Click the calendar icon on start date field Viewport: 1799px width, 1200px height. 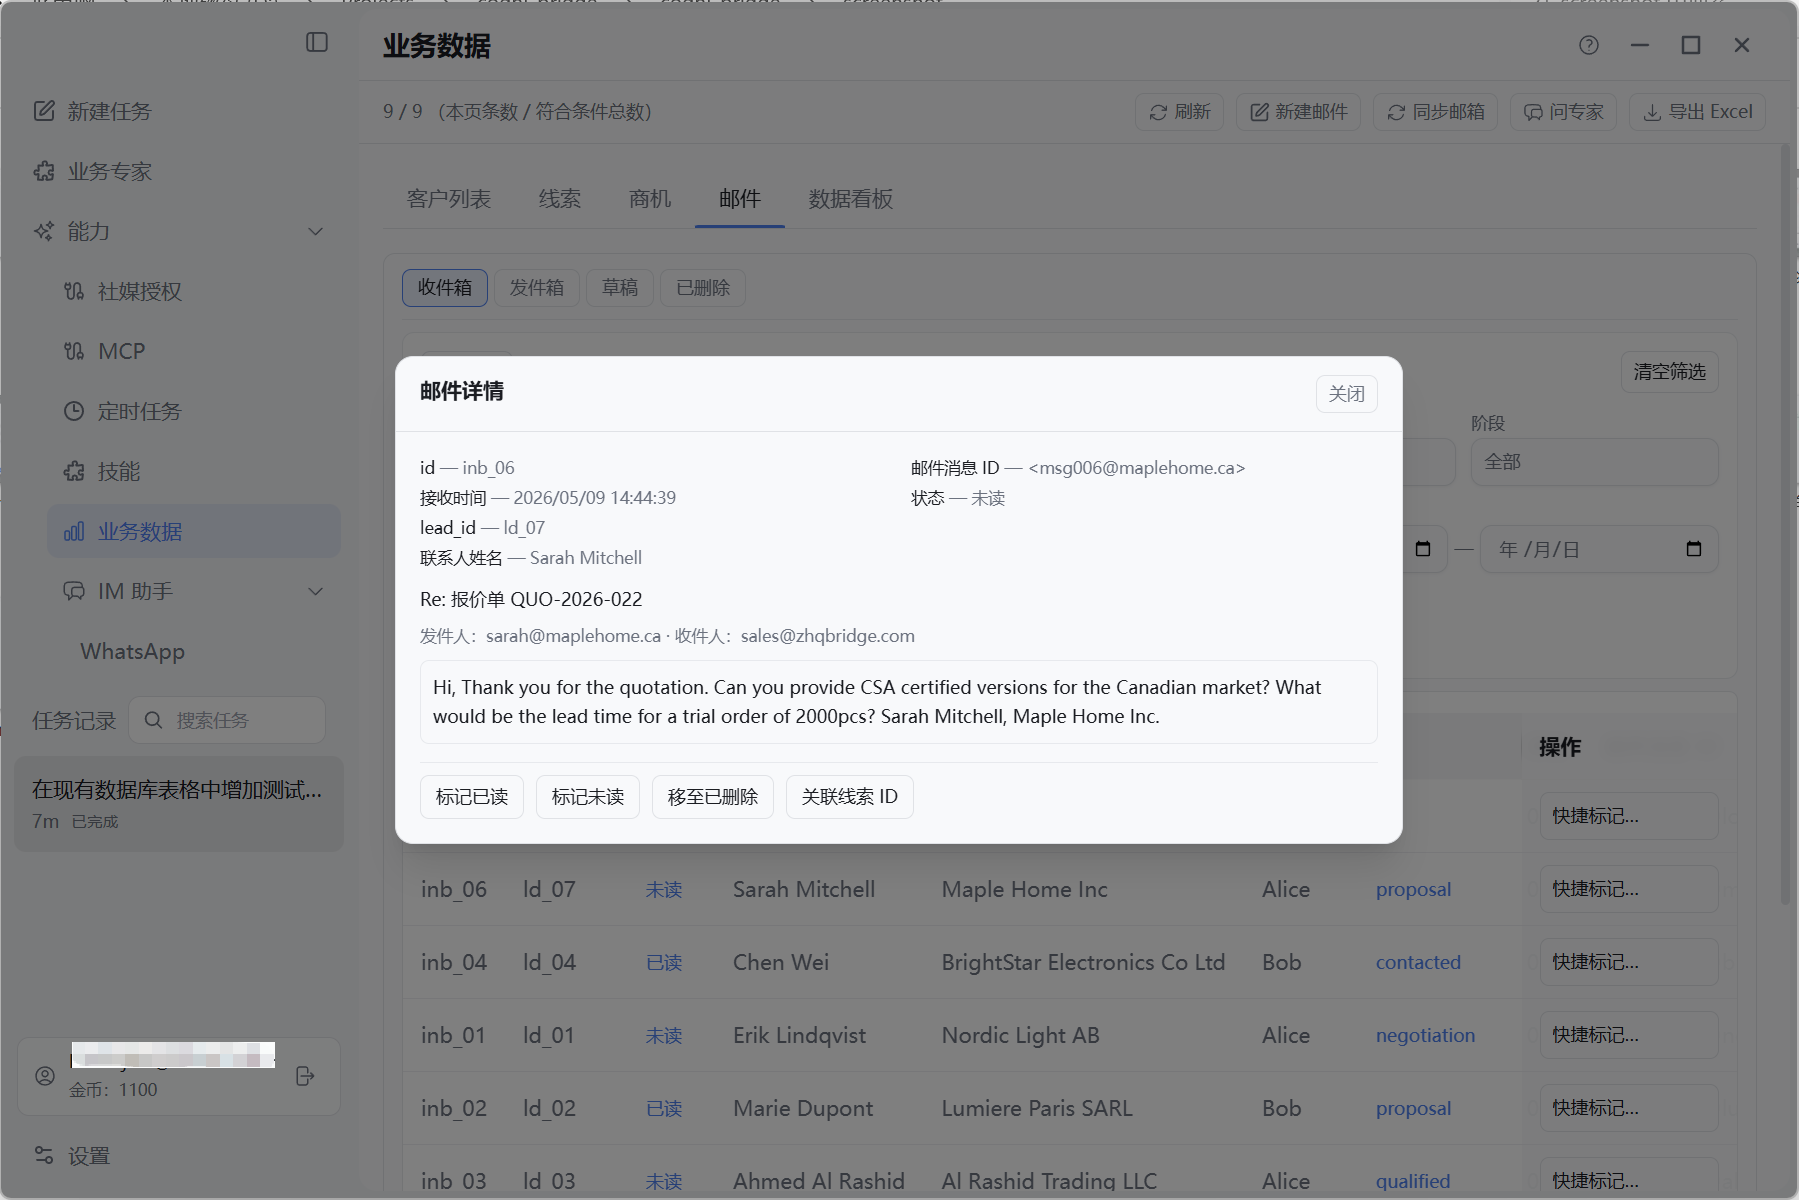coord(1424,549)
